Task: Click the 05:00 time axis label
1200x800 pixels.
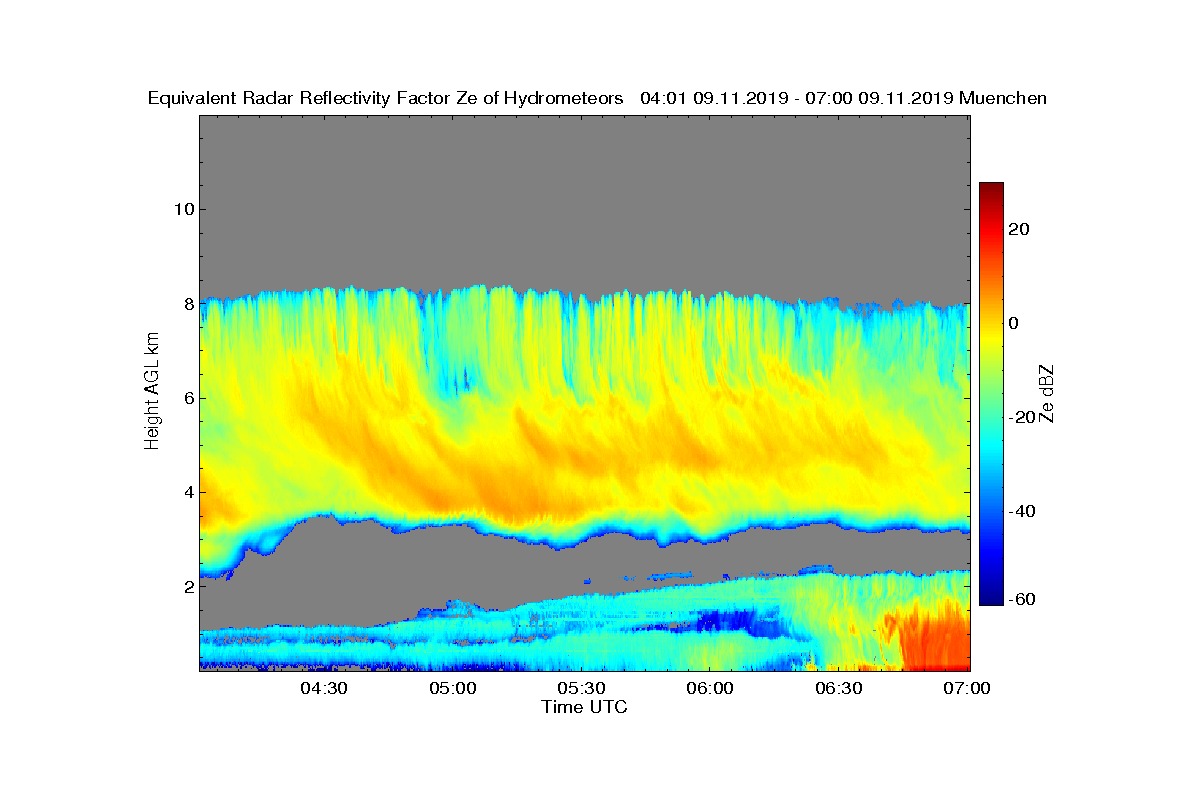Action: [452, 689]
